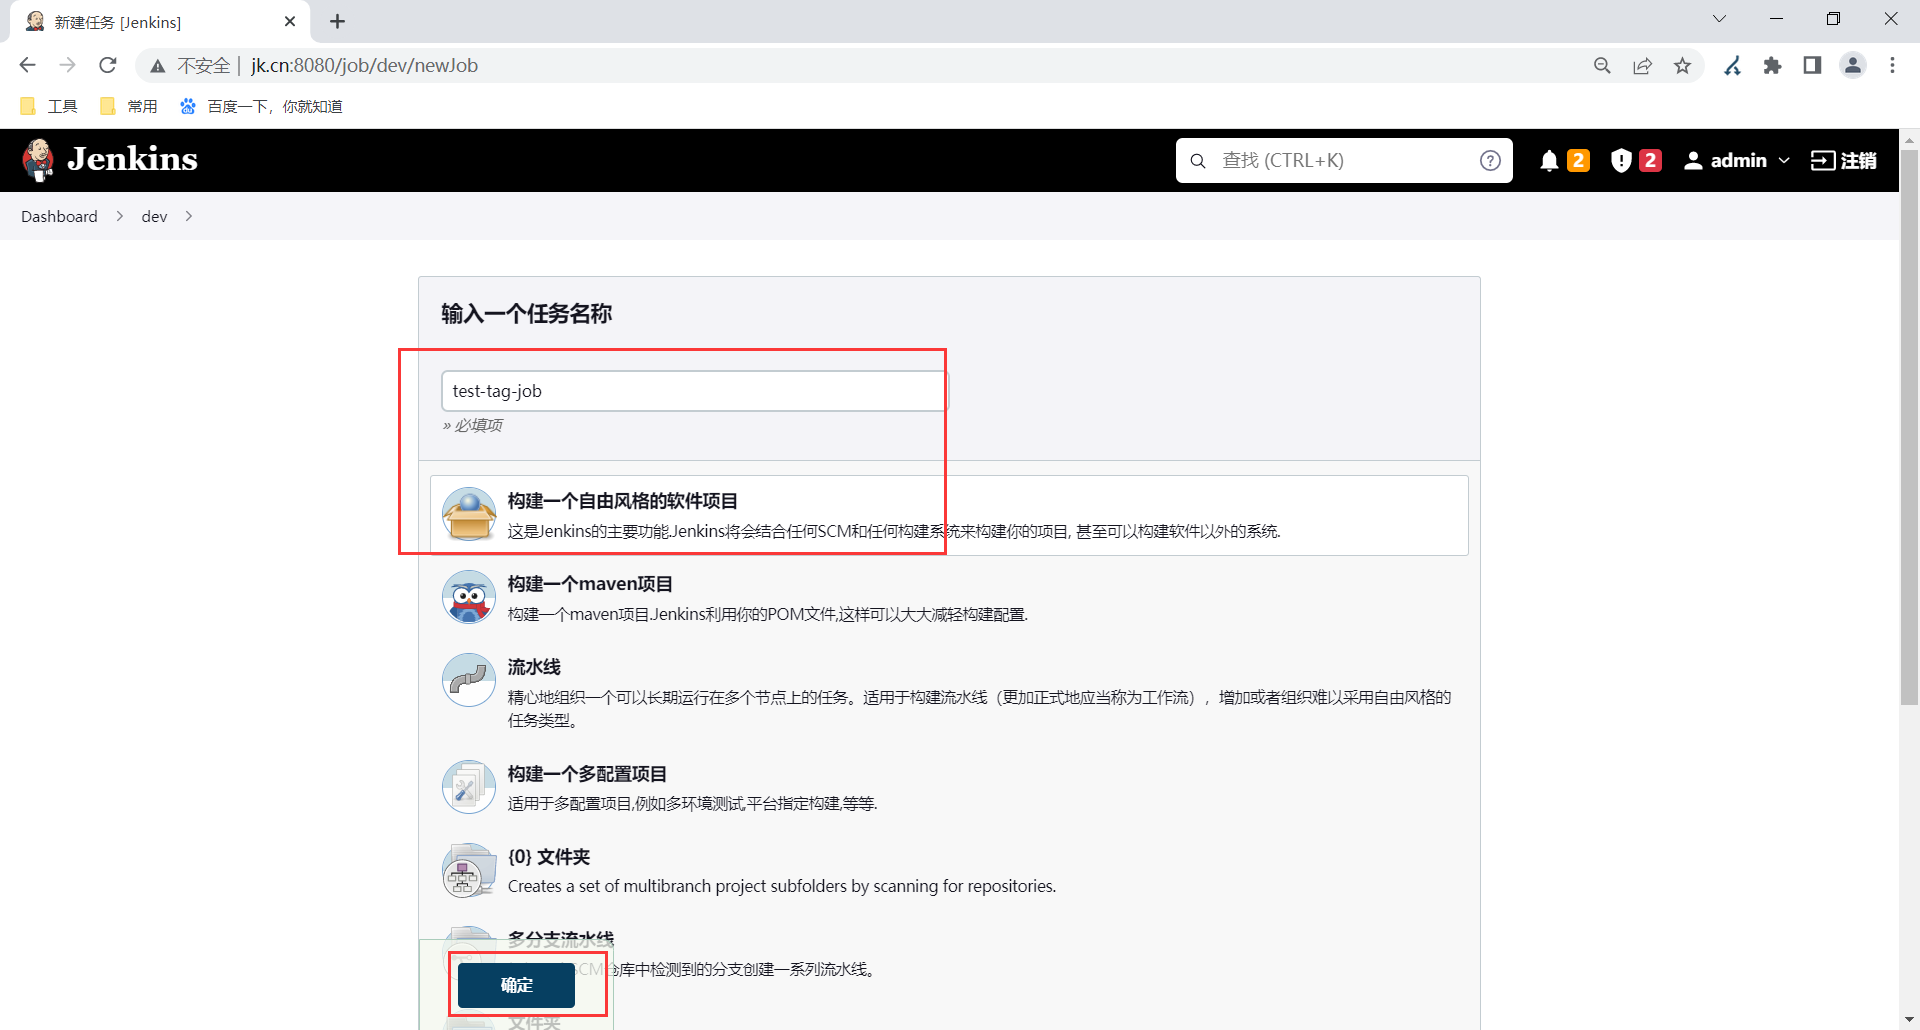Click the pinned extension icon beside puzzle
The width and height of the screenshot is (1920, 1030).
point(1732,65)
